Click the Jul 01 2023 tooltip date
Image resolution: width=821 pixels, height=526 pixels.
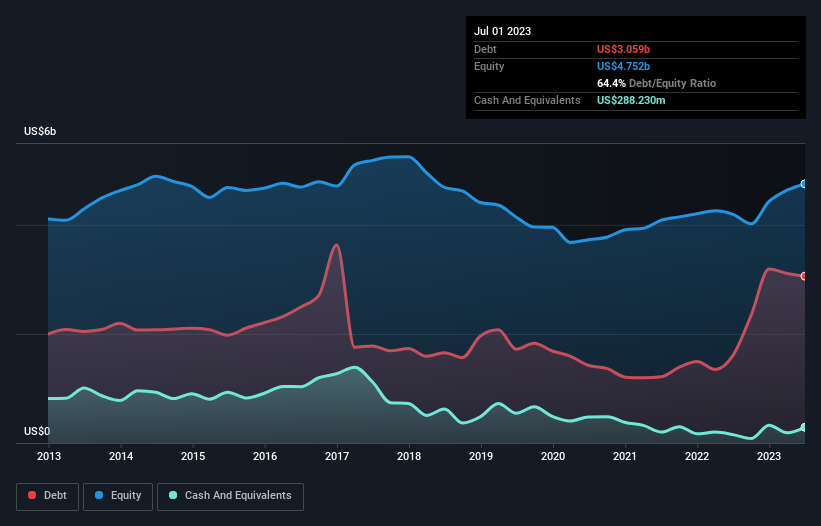[x=502, y=31]
